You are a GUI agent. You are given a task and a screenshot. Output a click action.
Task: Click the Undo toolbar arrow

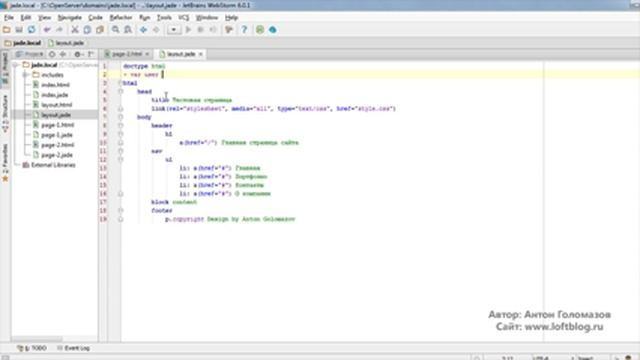point(47,30)
